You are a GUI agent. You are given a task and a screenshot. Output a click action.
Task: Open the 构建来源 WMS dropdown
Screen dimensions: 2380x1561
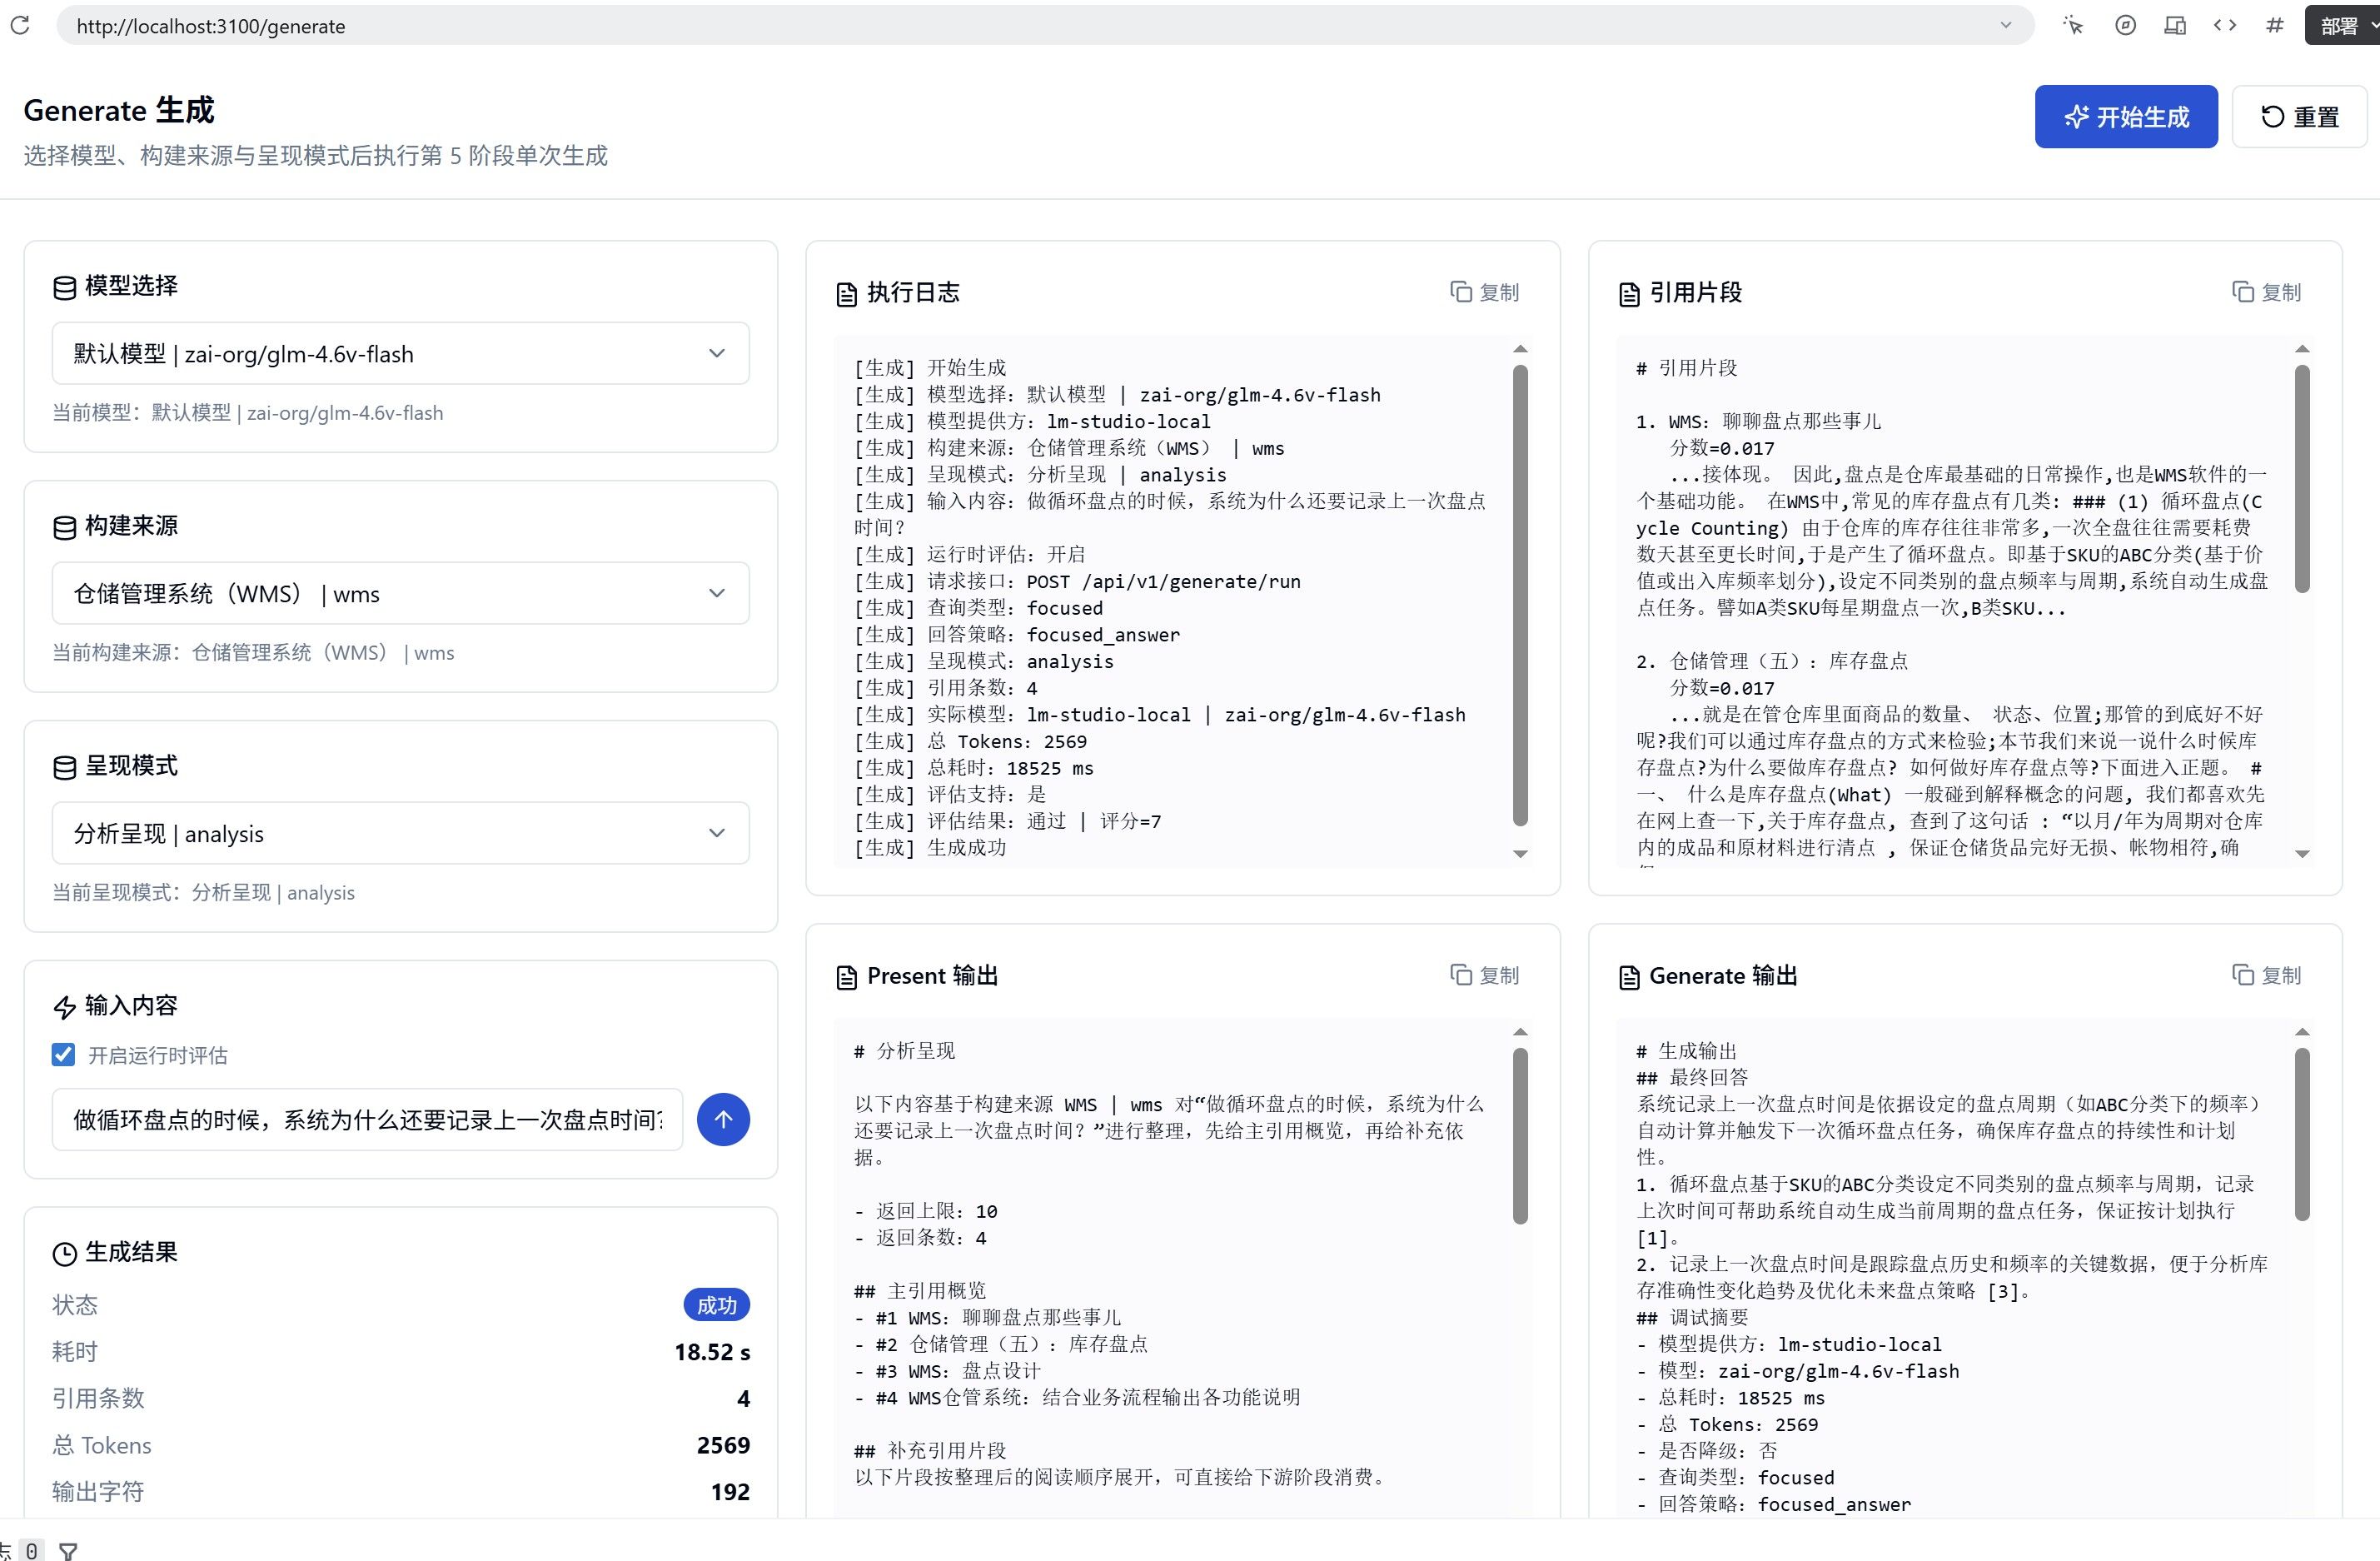401,593
